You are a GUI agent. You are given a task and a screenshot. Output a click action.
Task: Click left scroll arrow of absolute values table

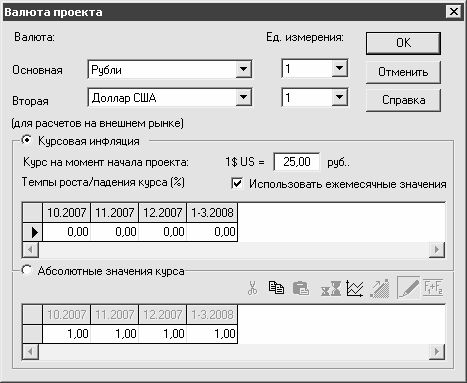pyautogui.click(x=31, y=352)
